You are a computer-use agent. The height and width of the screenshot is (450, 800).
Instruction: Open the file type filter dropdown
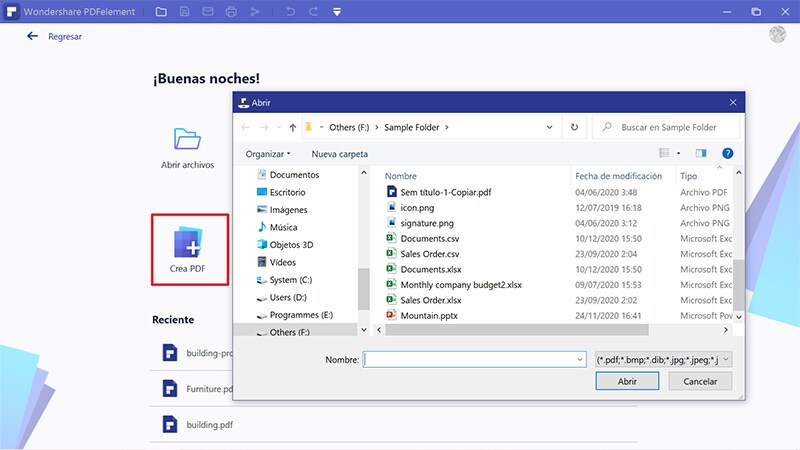(x=664, y=359)
